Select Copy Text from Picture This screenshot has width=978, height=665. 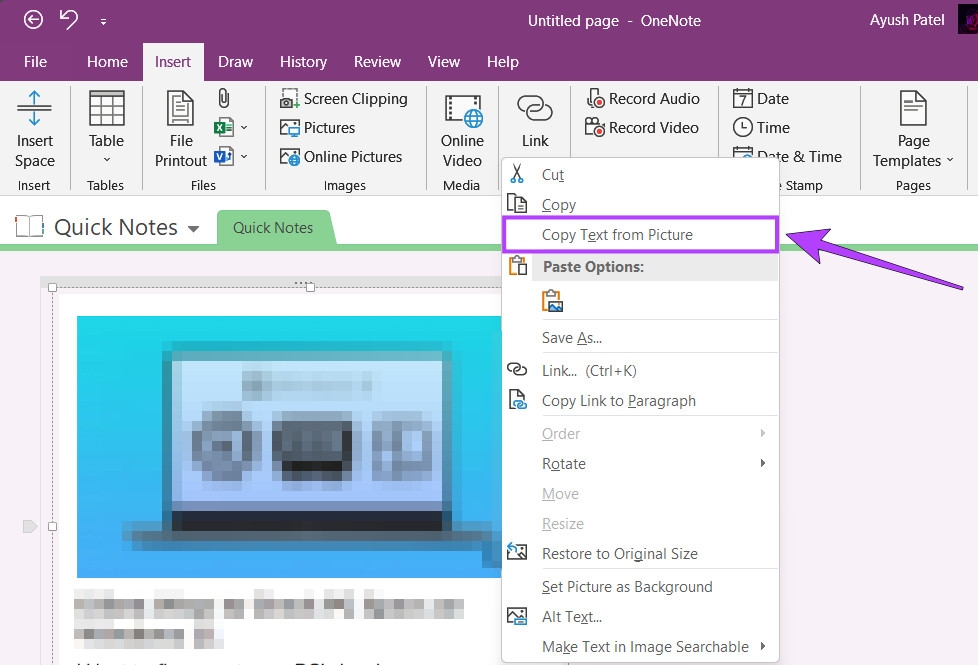641,235
